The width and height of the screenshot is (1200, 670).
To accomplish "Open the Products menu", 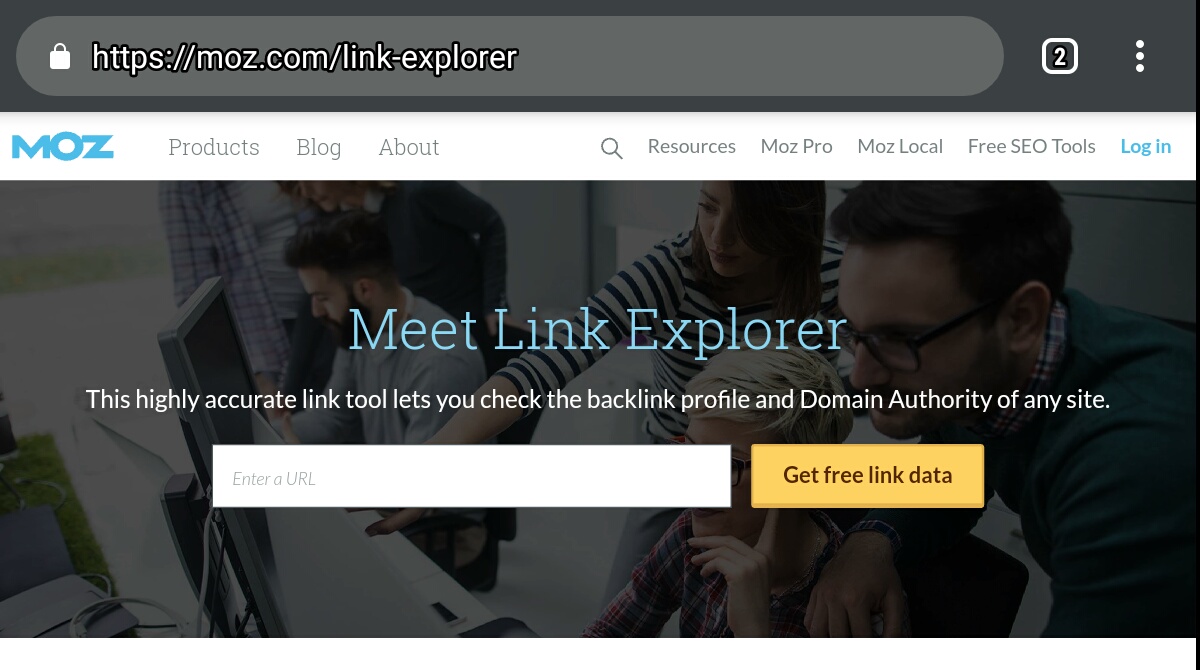I will [x=214, y=147].
